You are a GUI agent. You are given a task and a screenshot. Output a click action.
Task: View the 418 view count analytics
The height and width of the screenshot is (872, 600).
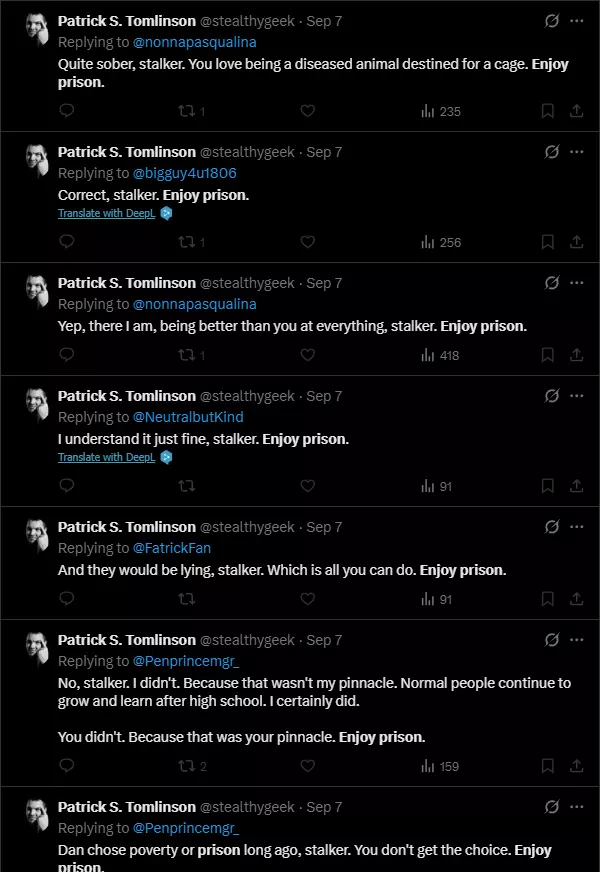tap(440, 355)
